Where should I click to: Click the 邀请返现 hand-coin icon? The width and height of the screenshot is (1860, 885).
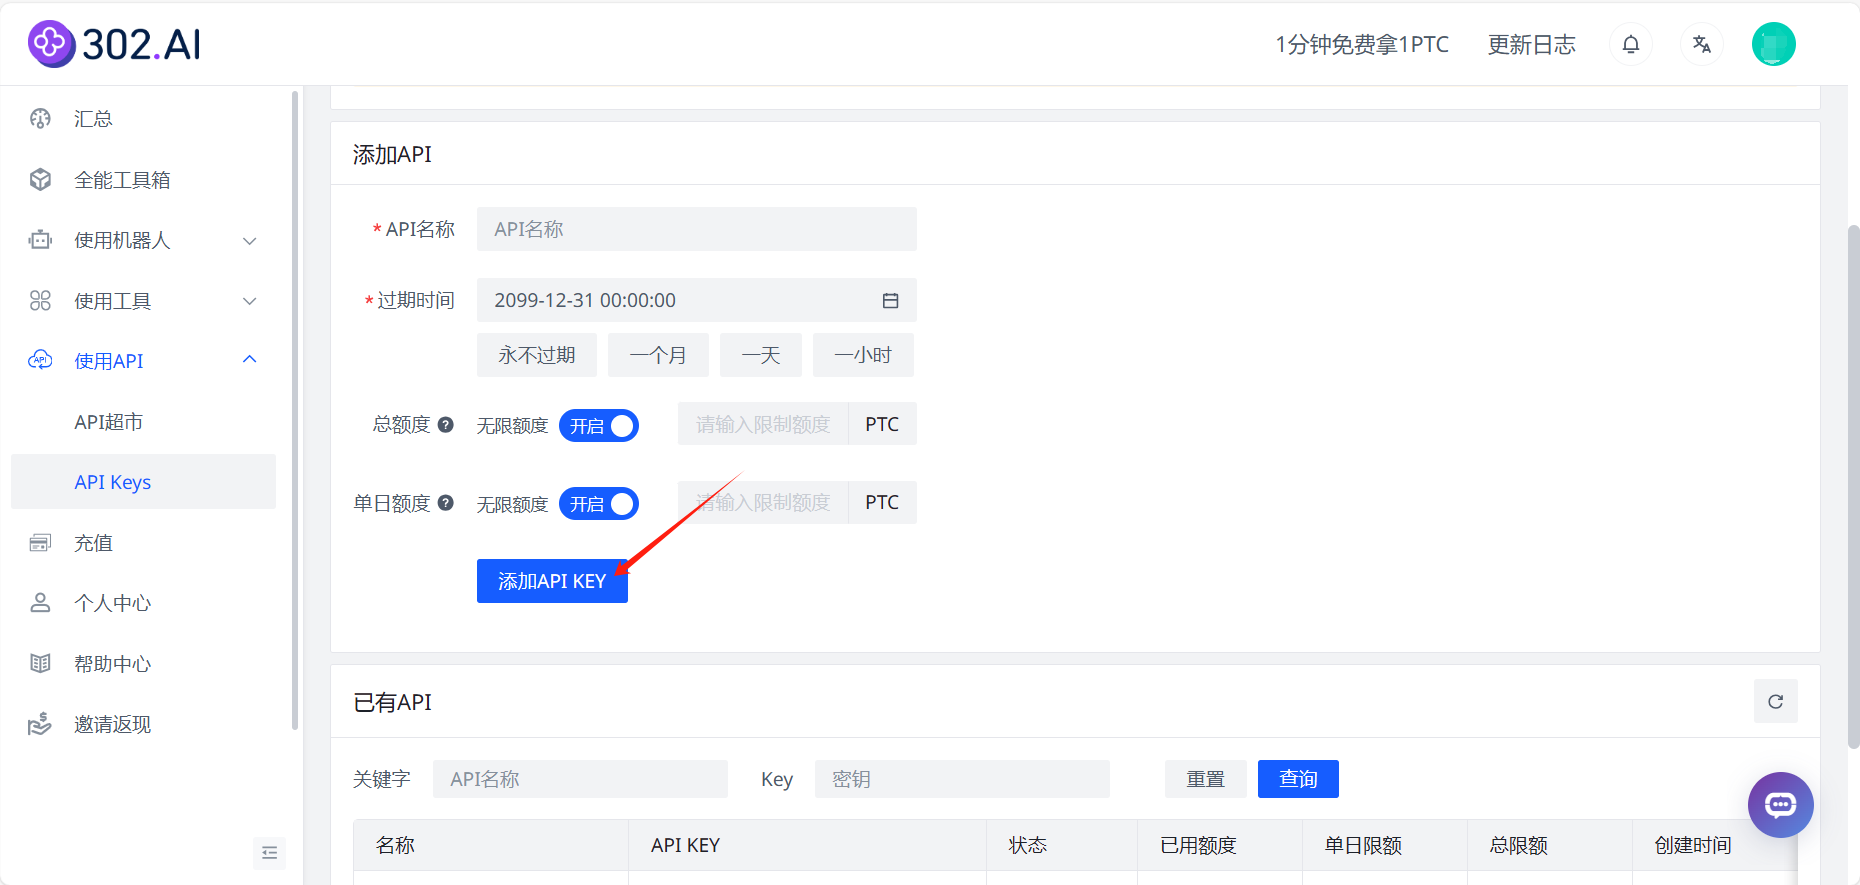(40, 724)
